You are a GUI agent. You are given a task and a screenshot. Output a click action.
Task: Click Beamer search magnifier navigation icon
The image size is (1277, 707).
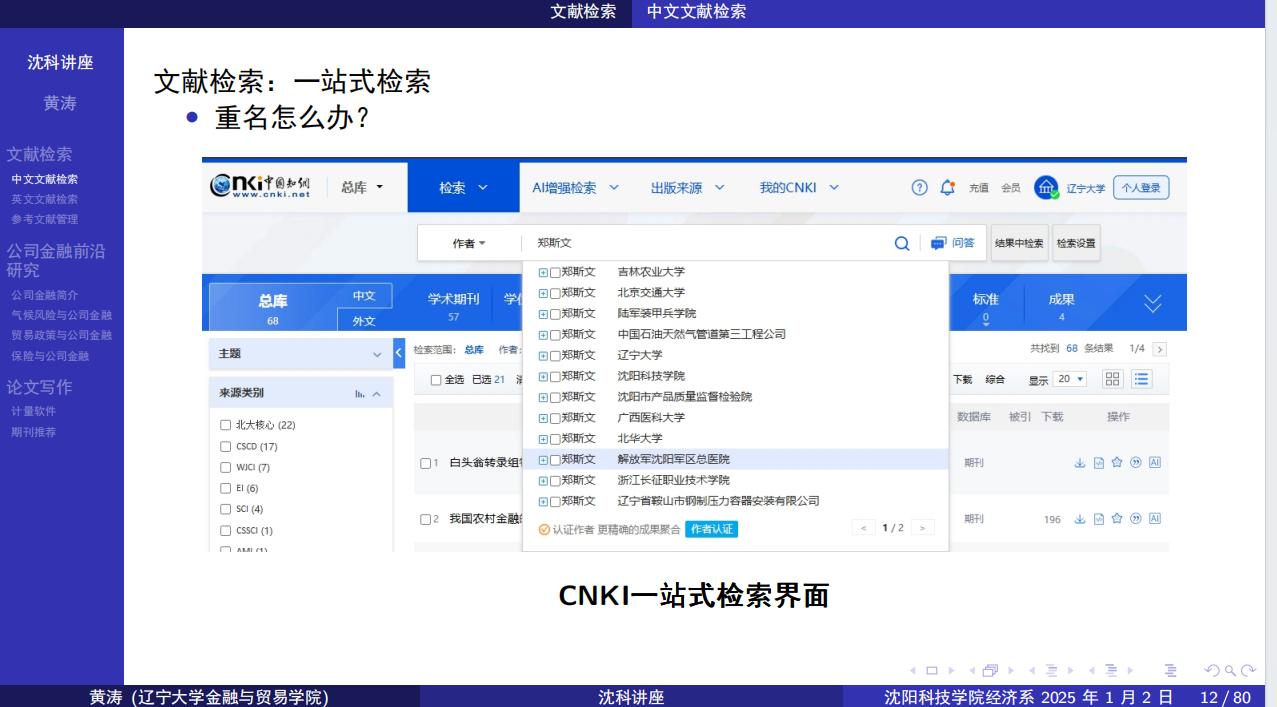[1231, 670]
